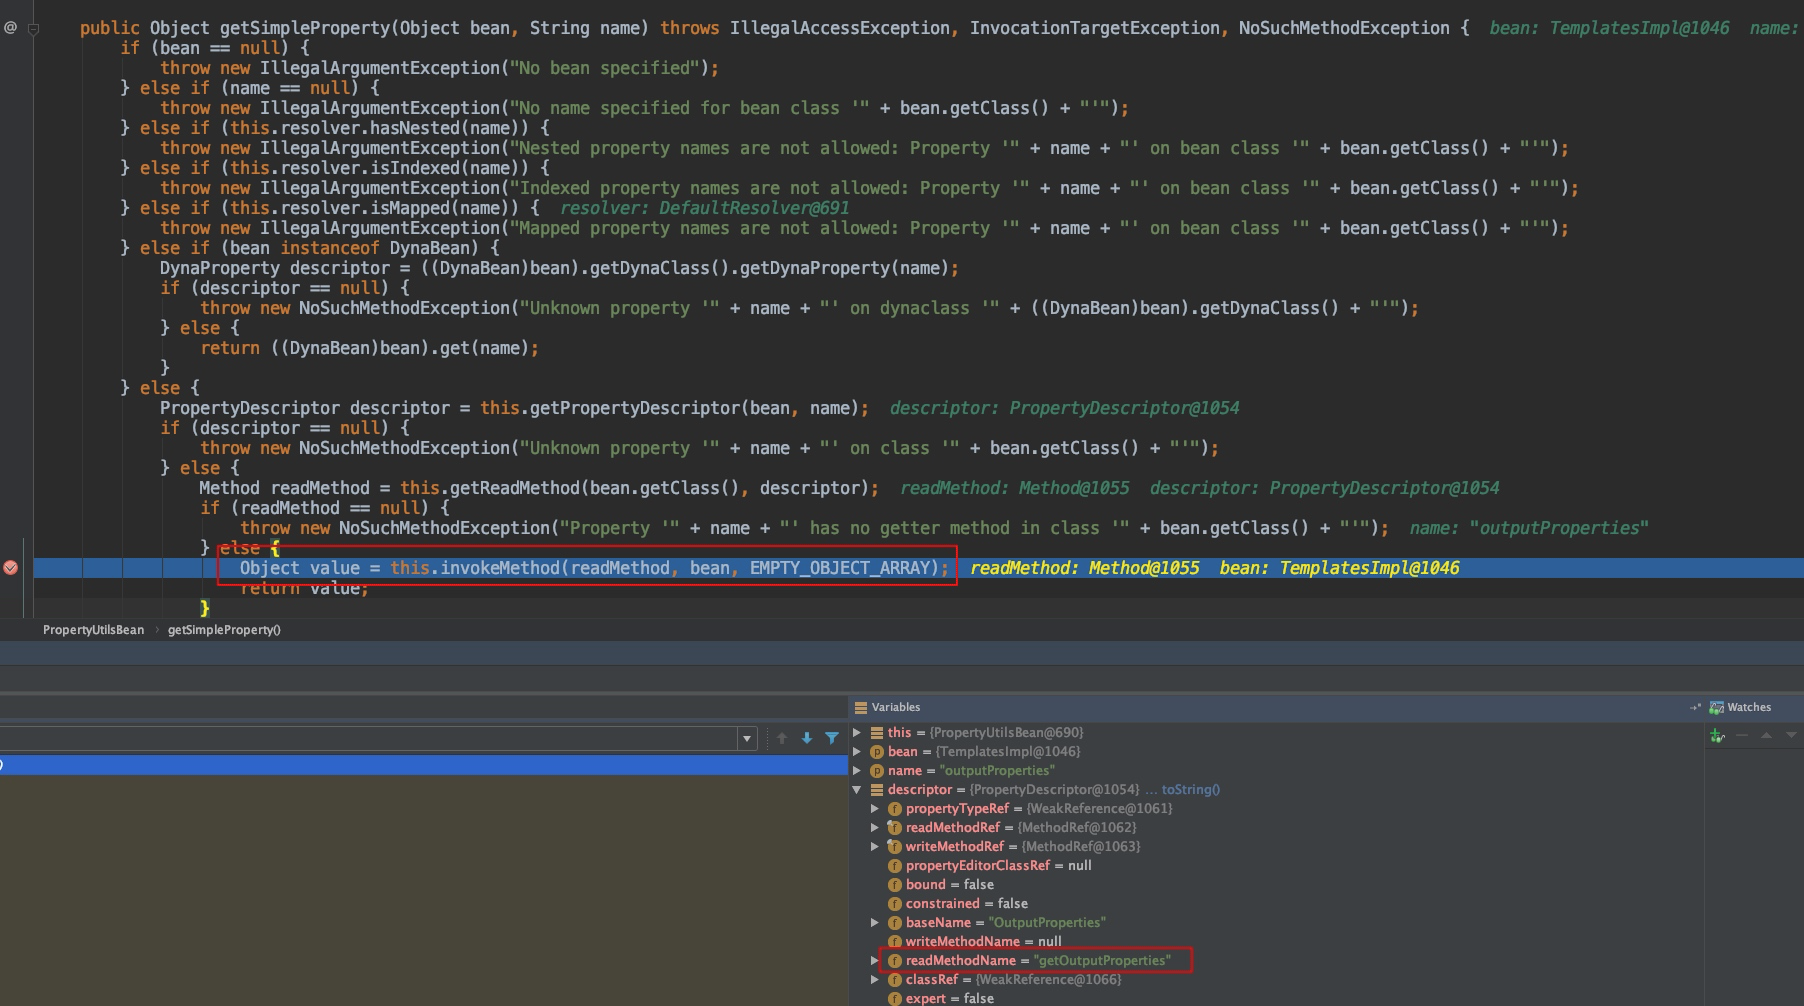Click the filter frames funnel icon
The height and width of the screenshot is (1006, 1804).
click(832, 738)
